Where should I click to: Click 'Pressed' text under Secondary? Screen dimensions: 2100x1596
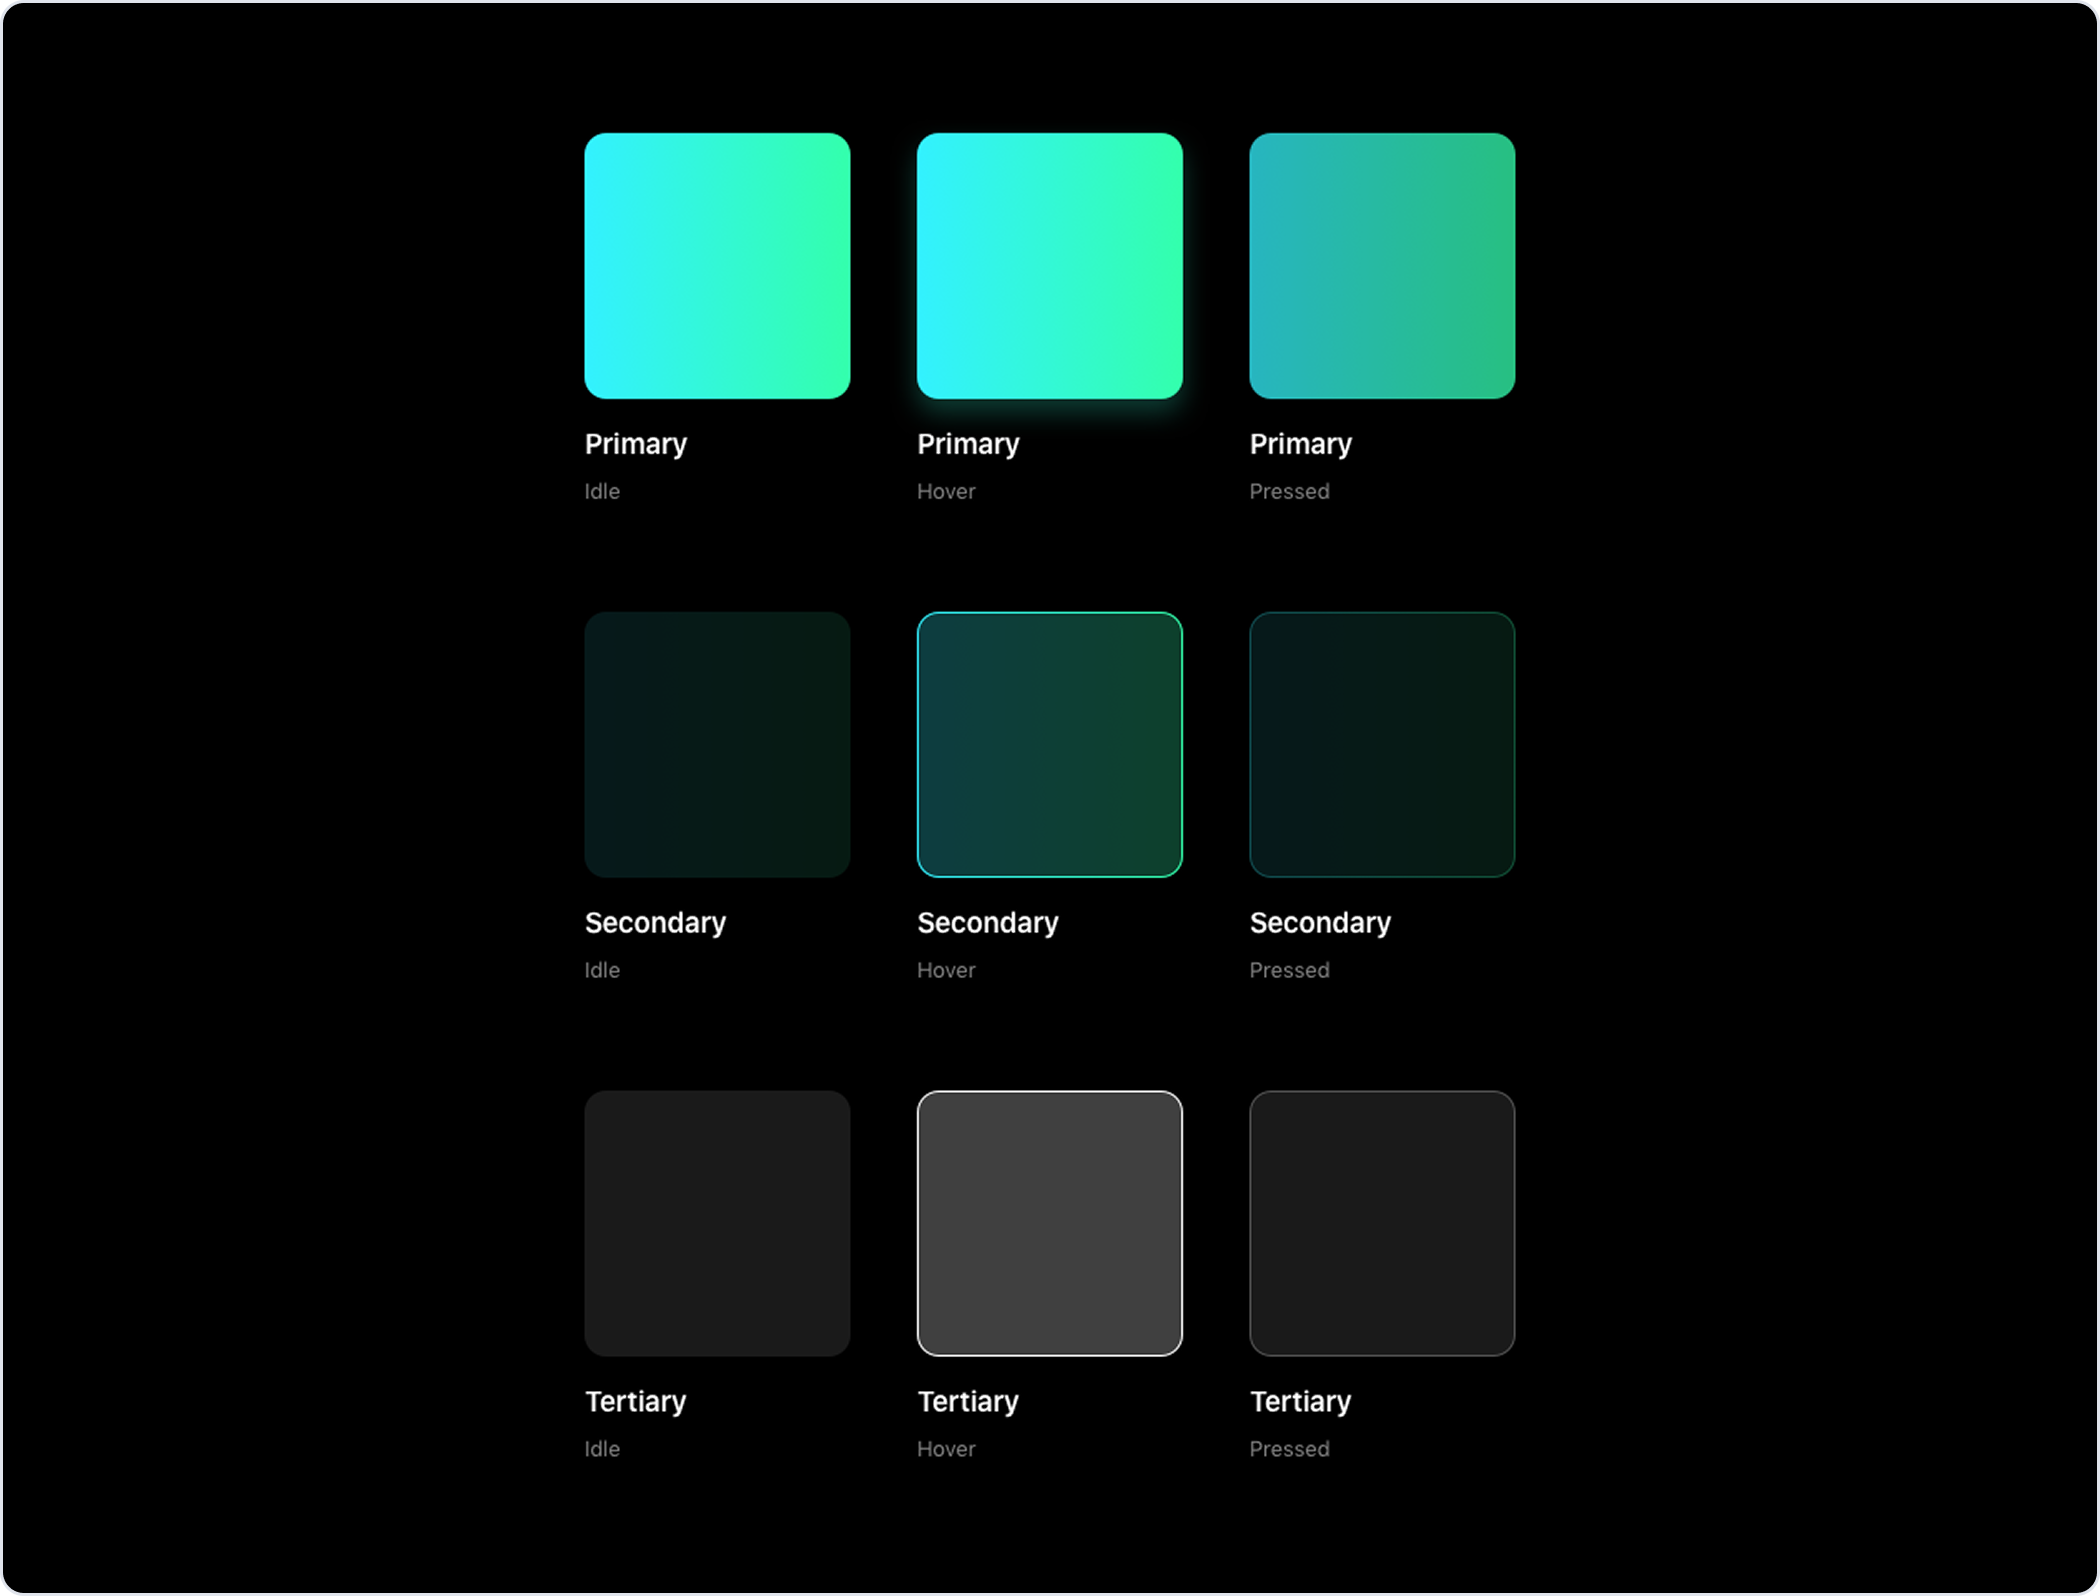[x=1290, y=971]
